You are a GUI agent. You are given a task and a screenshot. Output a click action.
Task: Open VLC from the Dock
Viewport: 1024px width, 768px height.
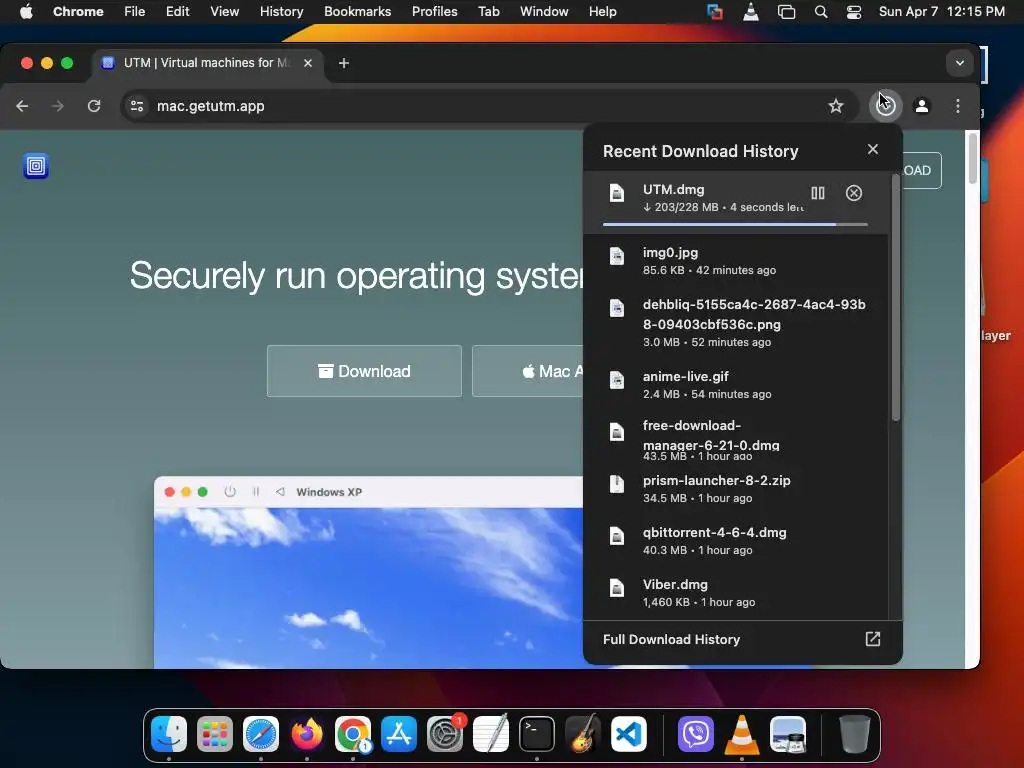tap(742, 733)
